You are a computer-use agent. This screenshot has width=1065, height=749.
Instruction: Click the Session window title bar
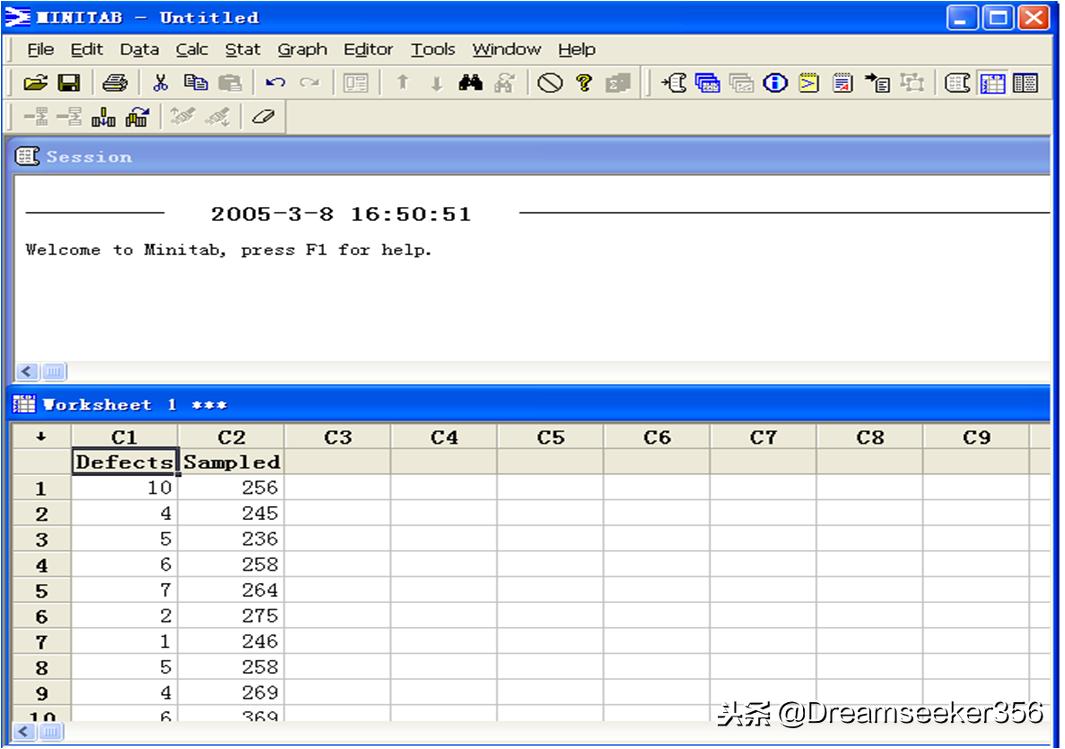531,157
